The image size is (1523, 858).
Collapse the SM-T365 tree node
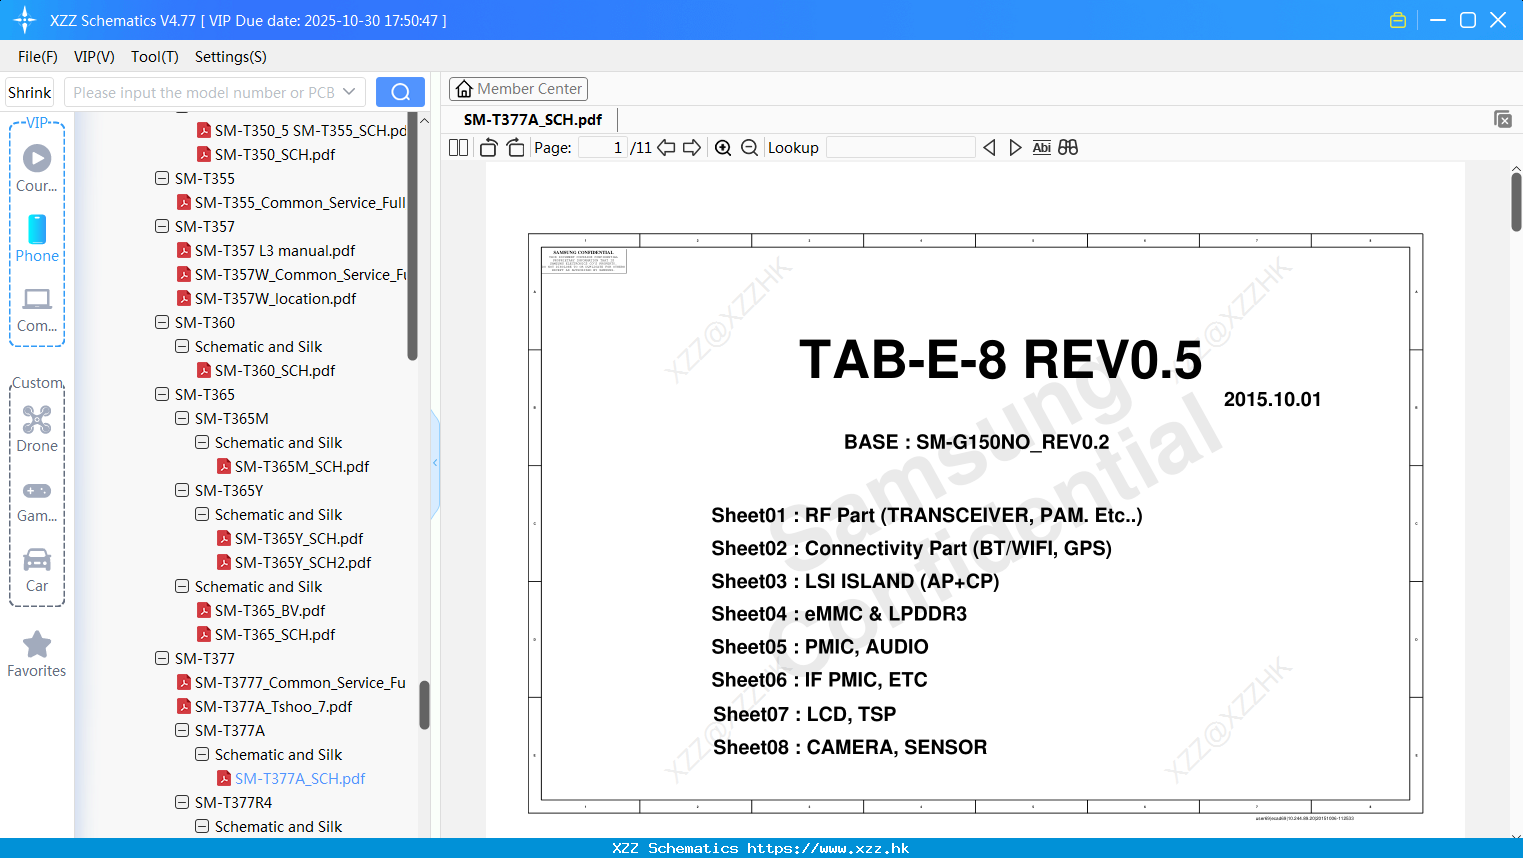[162, 394]
